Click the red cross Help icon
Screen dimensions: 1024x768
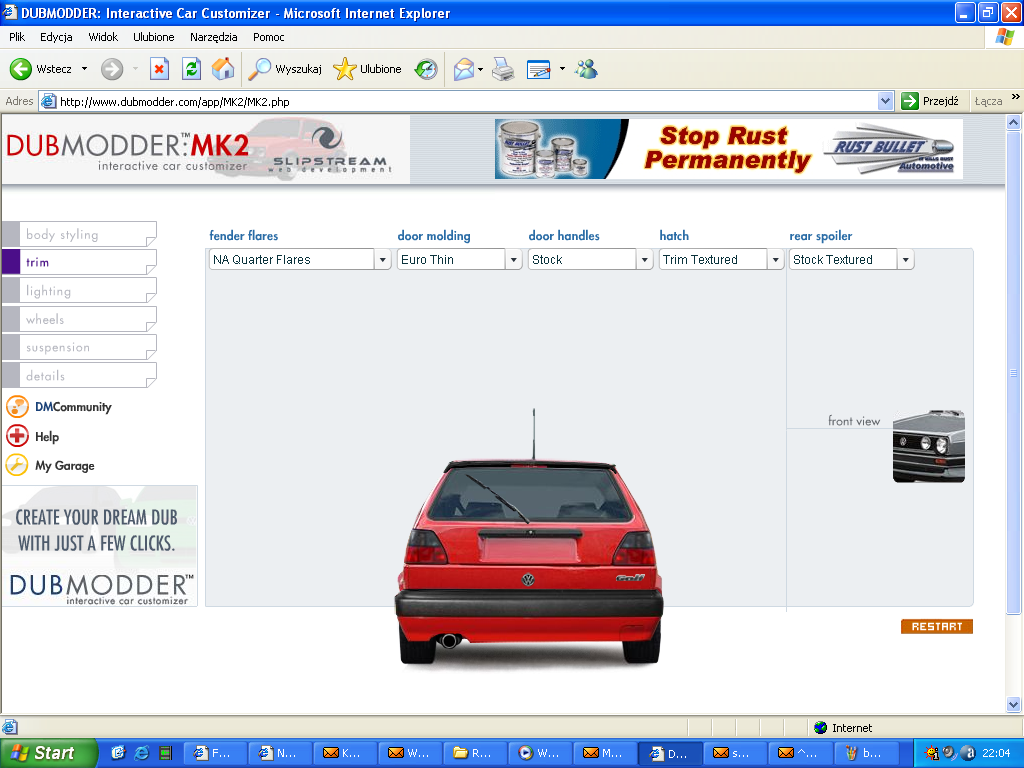[17, 436]
